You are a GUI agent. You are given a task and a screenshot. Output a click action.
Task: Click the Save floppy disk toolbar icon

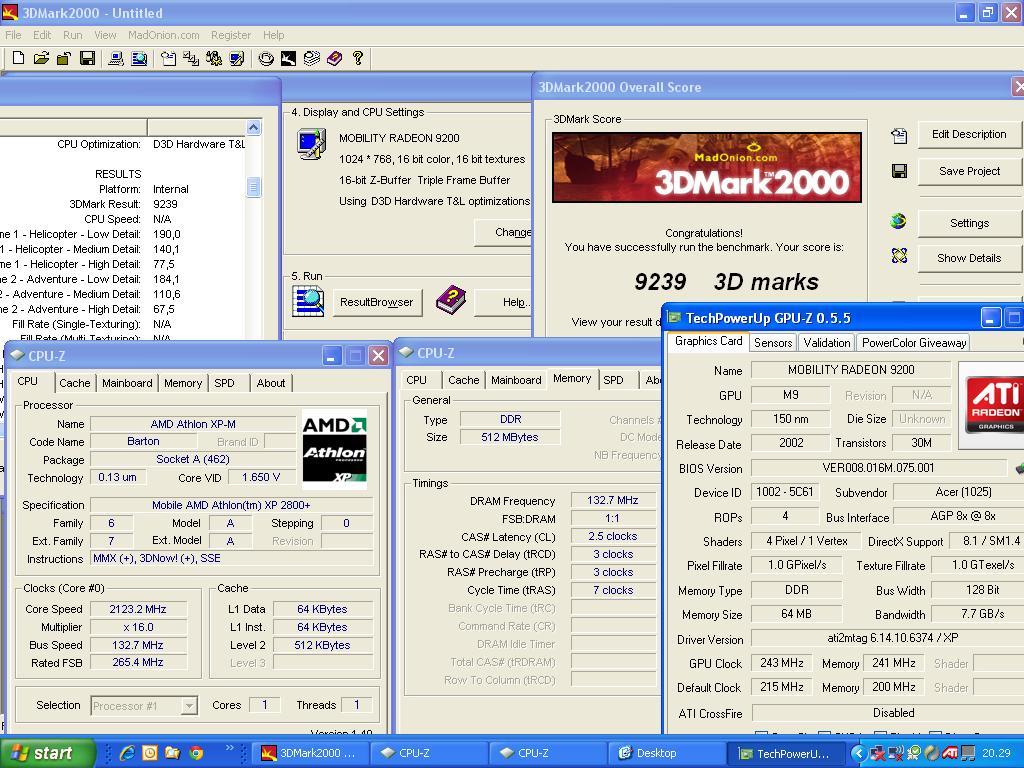(87, 58)
